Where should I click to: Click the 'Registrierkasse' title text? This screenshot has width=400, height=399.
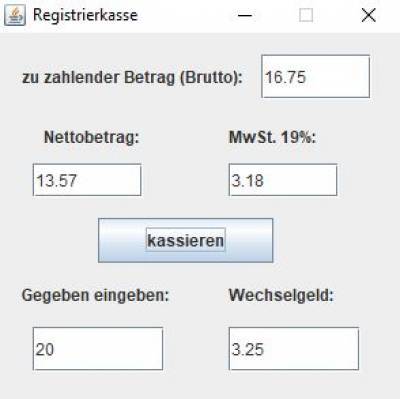tap(85, 15)
